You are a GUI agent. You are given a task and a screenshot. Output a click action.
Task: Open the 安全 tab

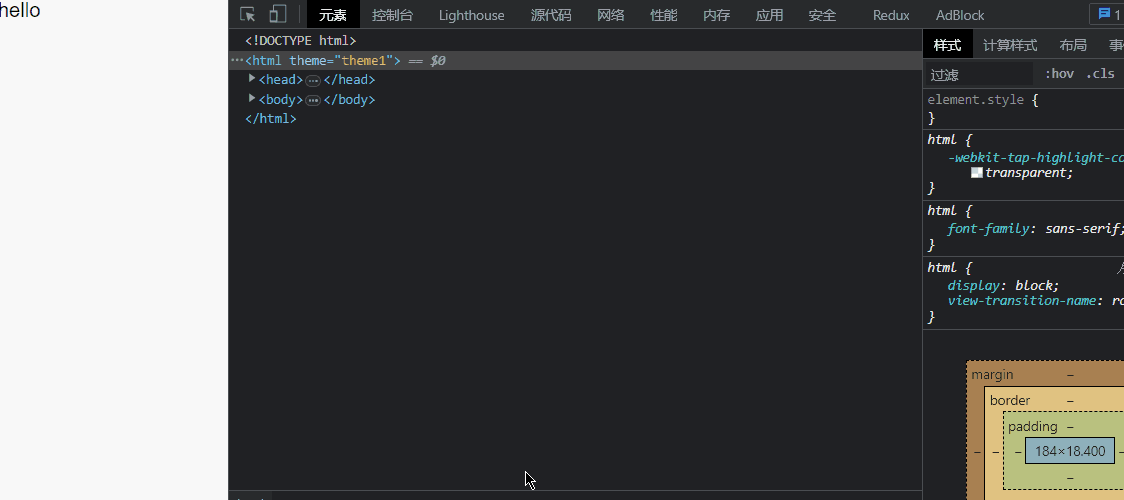(822, 15)
